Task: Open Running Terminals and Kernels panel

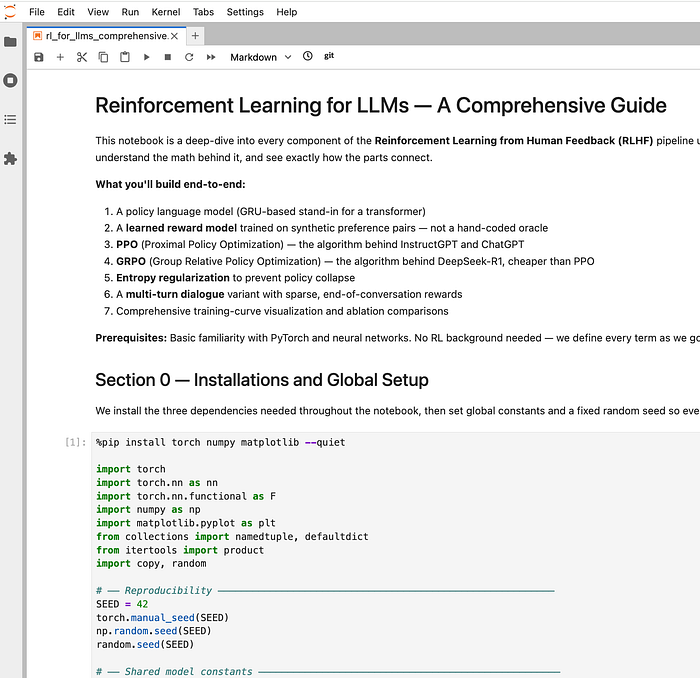Action: (10, 81)
